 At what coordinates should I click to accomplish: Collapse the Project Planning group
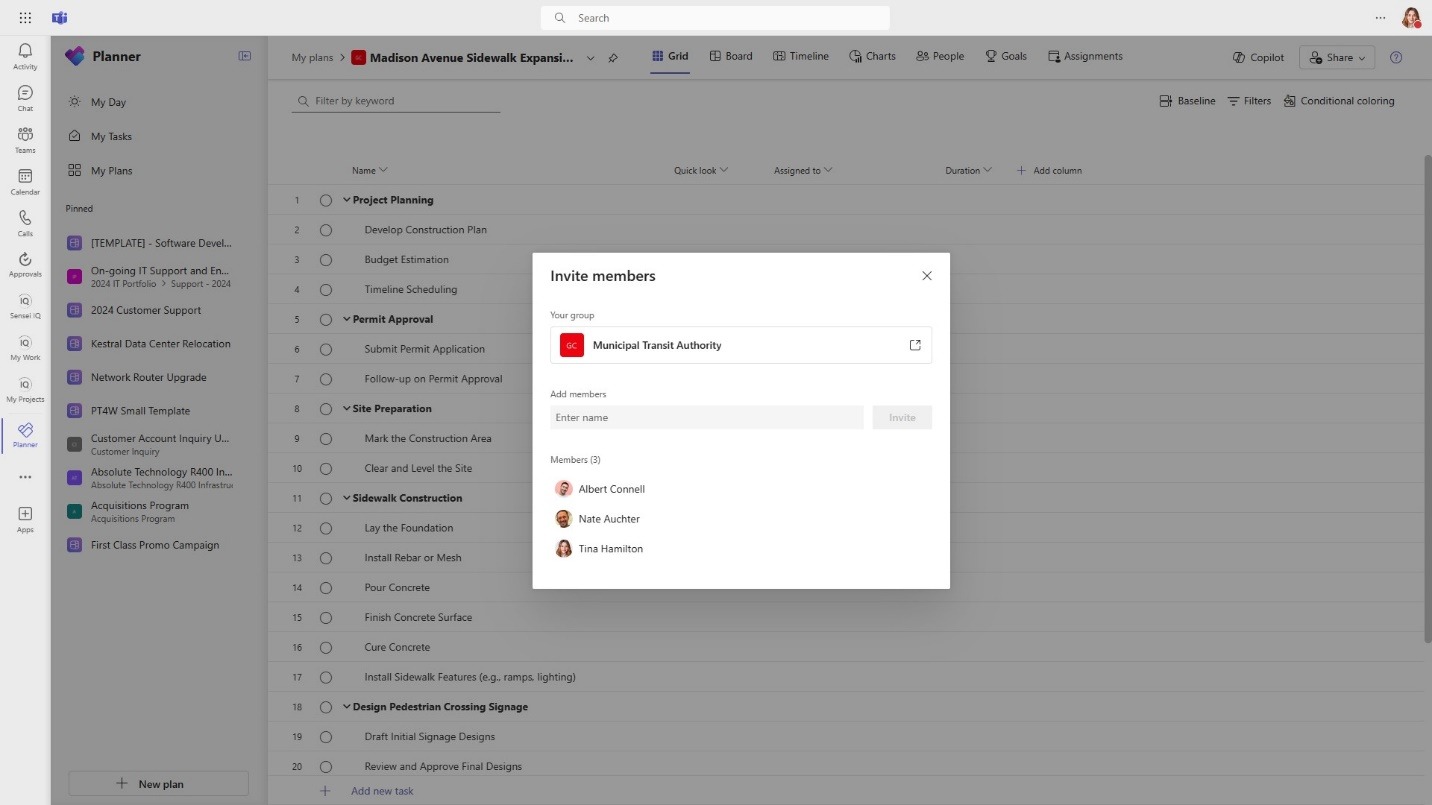click(x=347, y=200)
